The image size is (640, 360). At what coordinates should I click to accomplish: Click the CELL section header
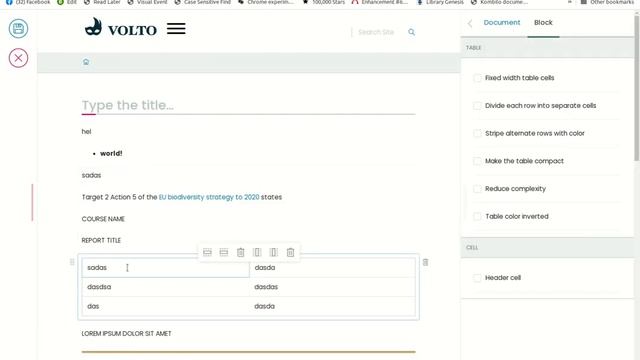547,247
